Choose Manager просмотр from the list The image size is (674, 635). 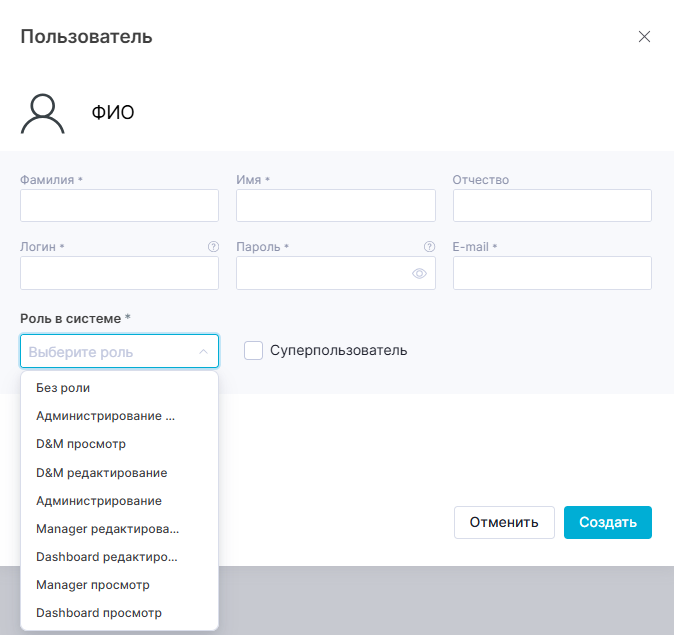click(92, 585)
